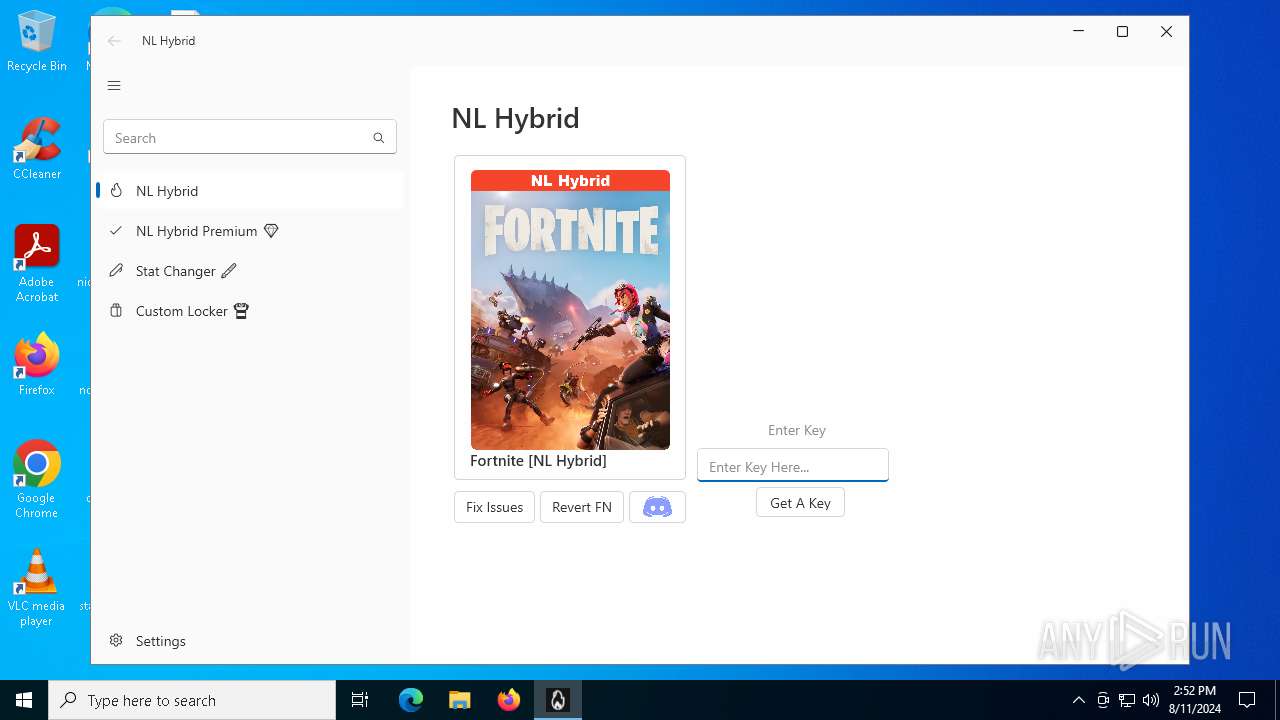Click the trophy icon after Custom Locker

click(241, 311)
